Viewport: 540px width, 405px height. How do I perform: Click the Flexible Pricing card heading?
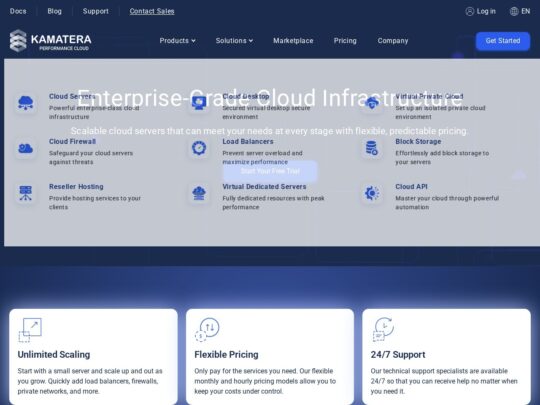click(226, 354)
